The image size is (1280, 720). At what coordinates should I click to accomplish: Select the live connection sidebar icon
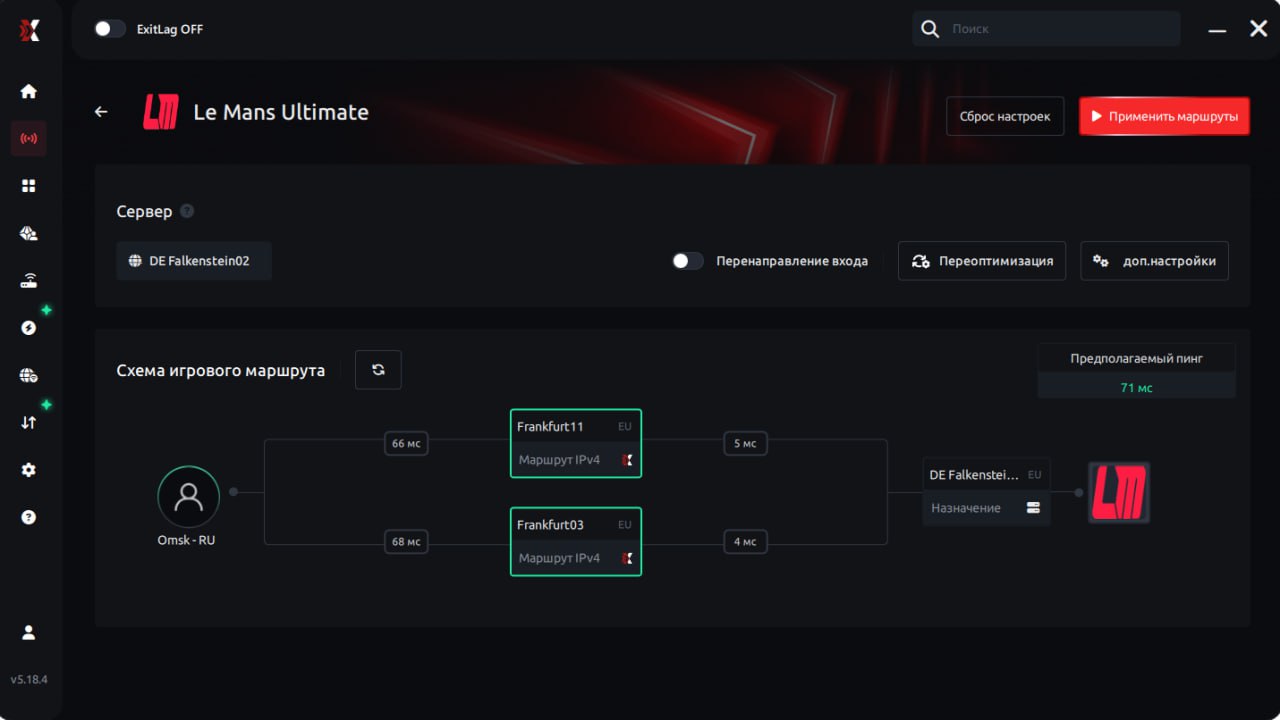(29, 138)
